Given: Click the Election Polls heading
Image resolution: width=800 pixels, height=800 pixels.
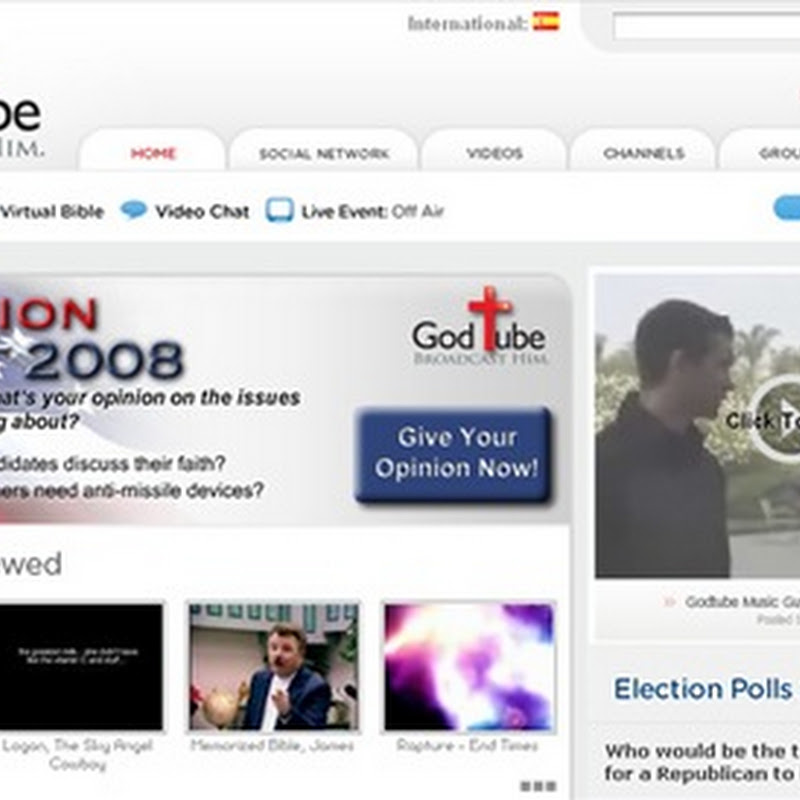Looking at the screenshot, I should click(702, 689).
